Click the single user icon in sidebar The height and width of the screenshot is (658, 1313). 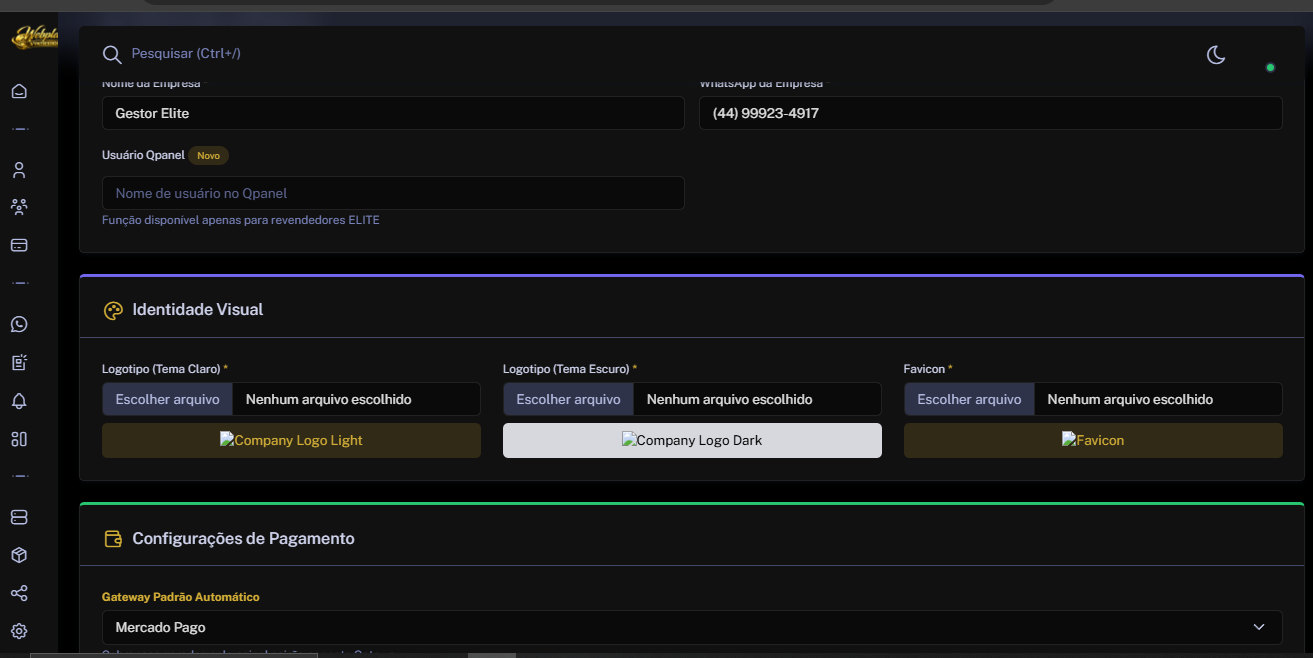pyautogui.click(x=19, y=170)
